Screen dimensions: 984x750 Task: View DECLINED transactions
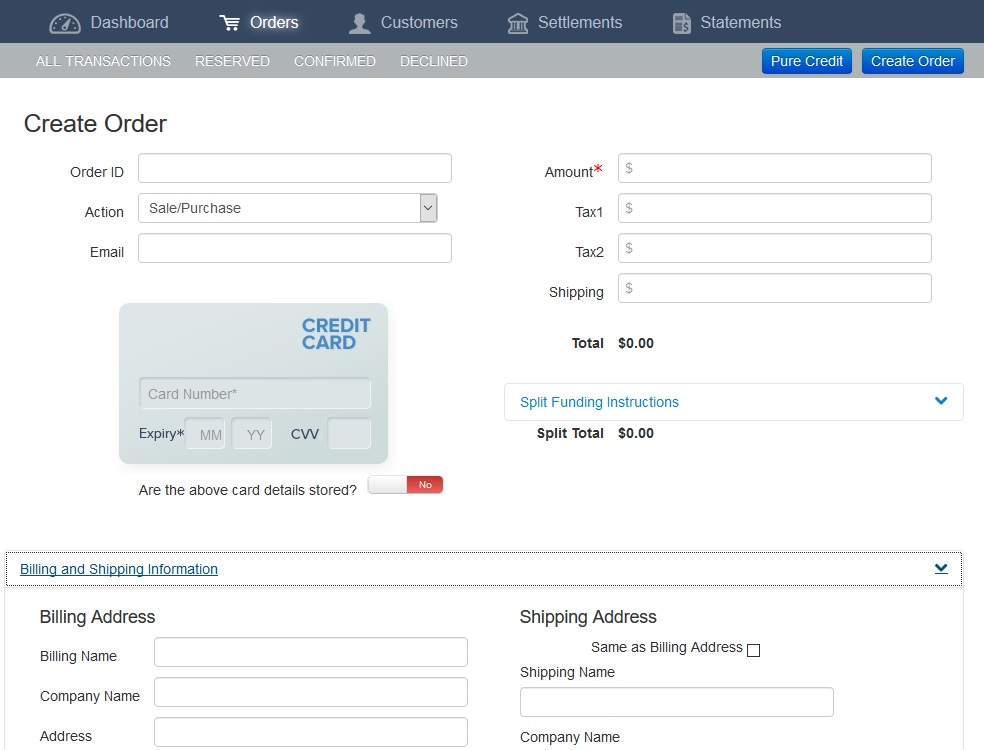[x=433, y=61]
